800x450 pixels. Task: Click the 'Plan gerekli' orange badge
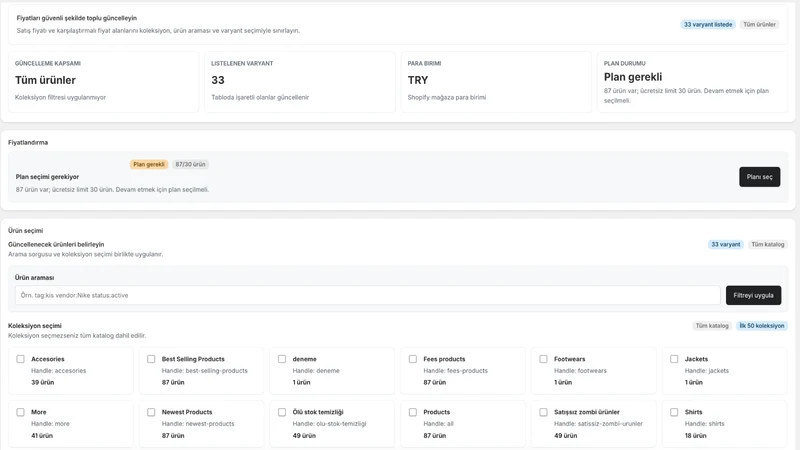pos(149,164)
